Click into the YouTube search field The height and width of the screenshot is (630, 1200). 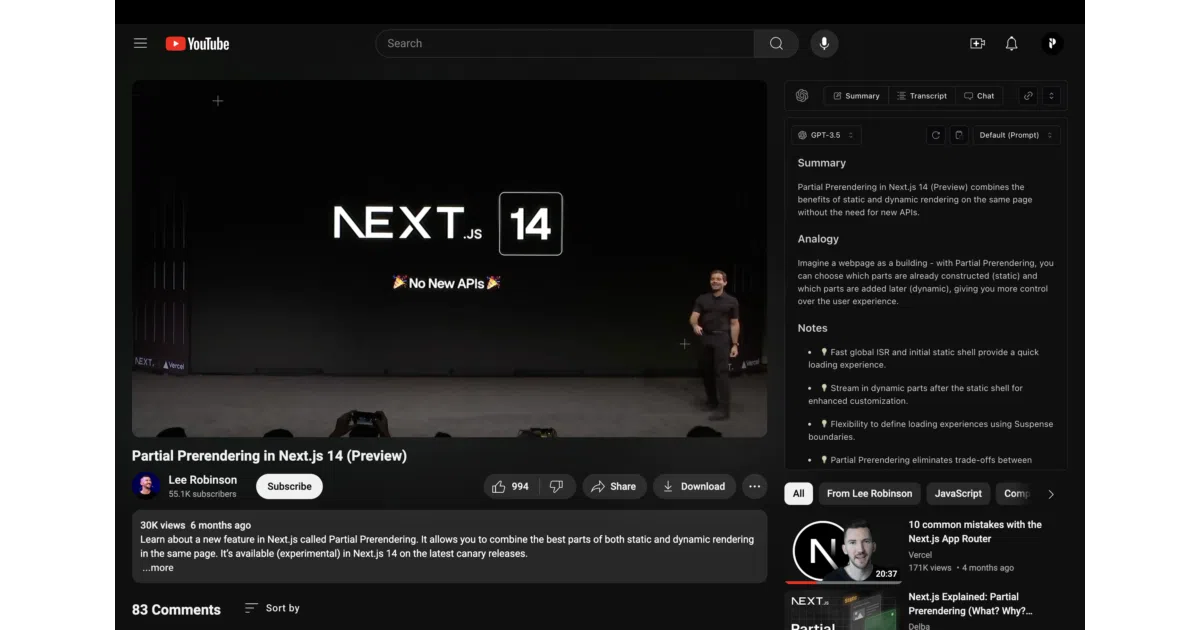click(x=564, y=43)
